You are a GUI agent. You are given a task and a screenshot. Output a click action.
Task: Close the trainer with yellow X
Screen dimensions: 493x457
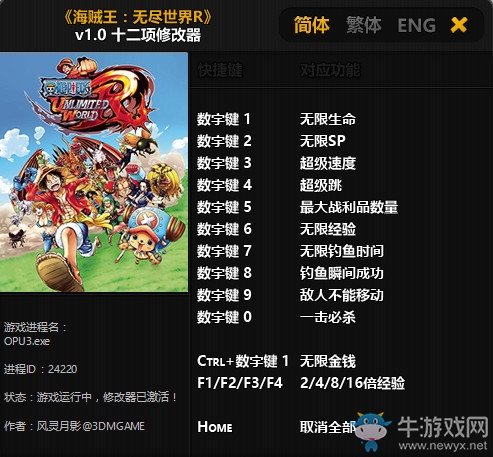point(459,25)
